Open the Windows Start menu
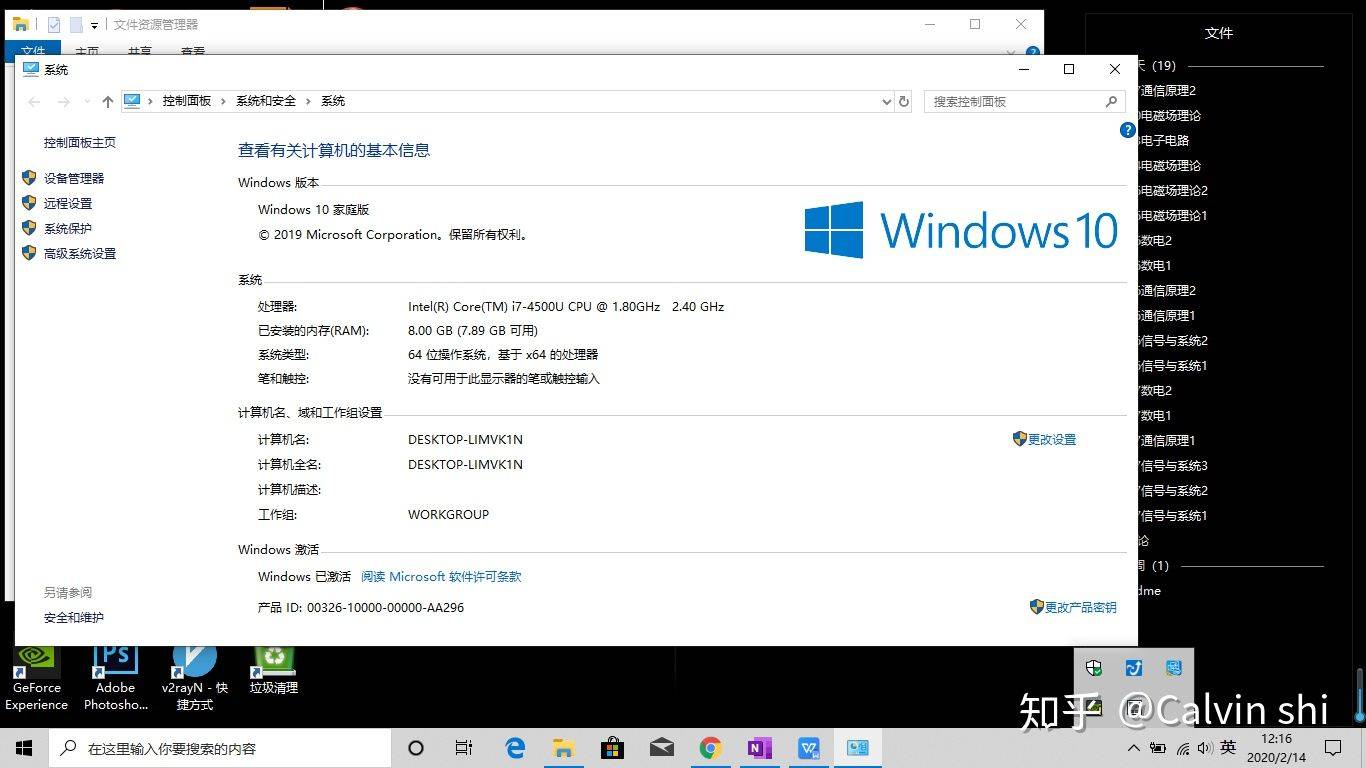1366x768 pixels. pyautogui.click(x=24, y=748)
